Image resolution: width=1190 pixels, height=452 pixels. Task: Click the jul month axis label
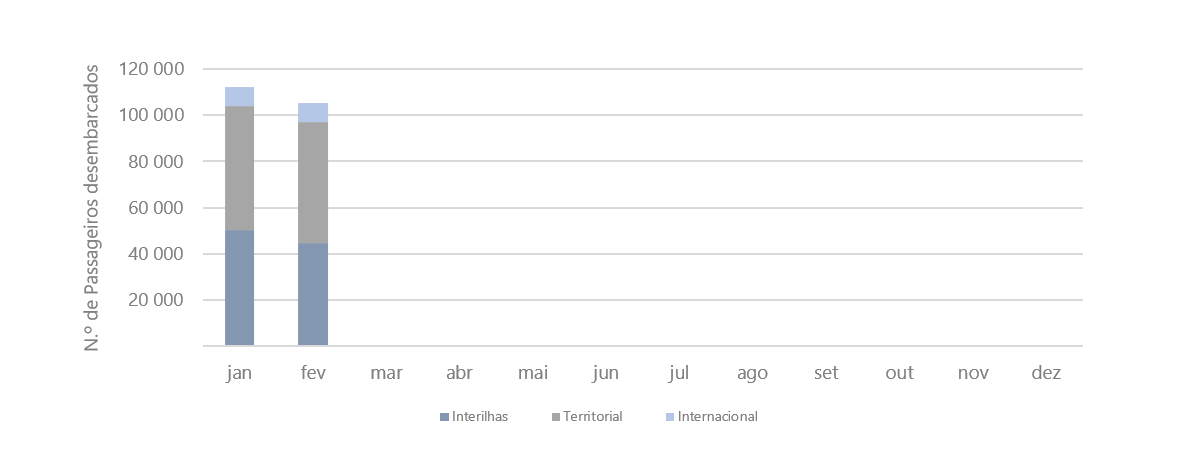coord(679,373)
